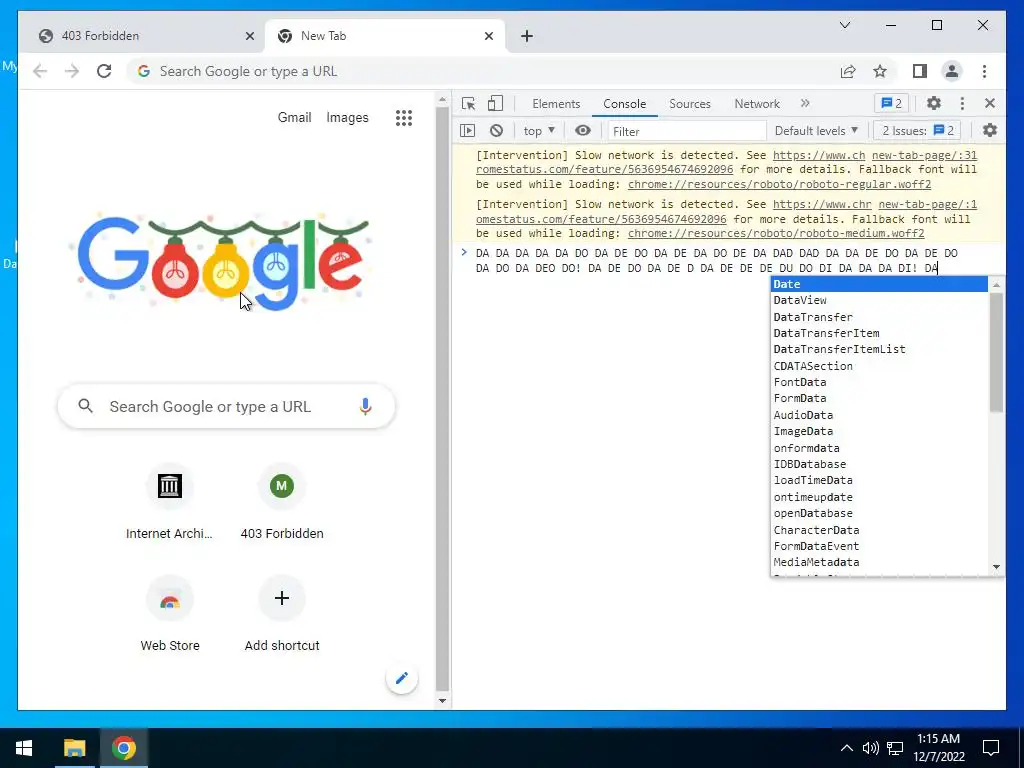The height and width of the screenshot is (768, 1024).
Task: Open the Chrome profile avatar icon
Action: pos(952,71)
